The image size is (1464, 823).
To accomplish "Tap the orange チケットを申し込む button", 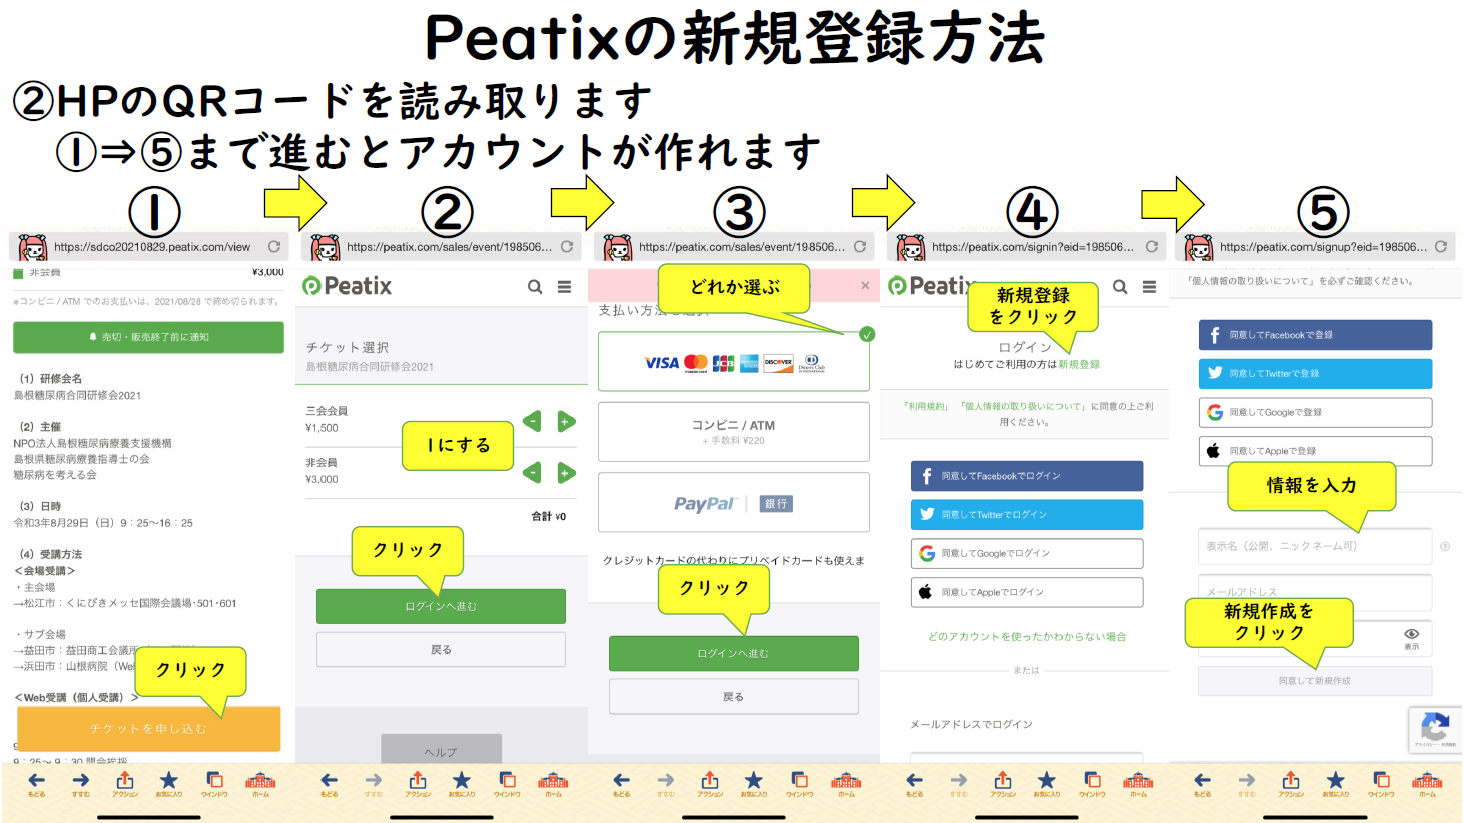I will pyautogui.click(x=148, y=729).
